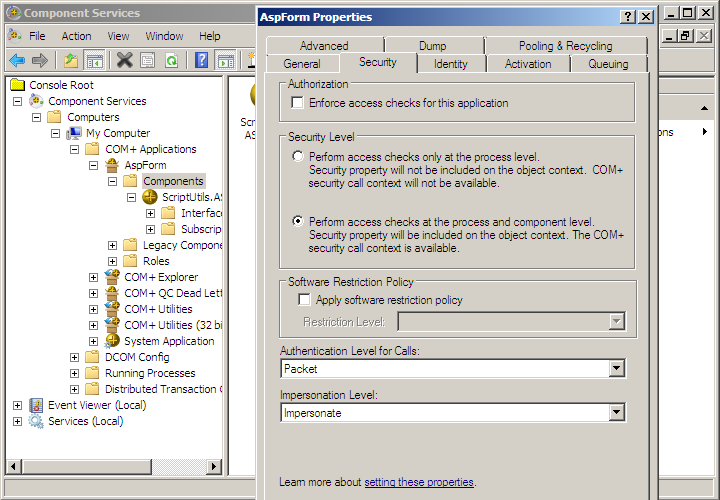
Task: Click the tree horizontal scrollbar right arrow
Action: [214, 466]
